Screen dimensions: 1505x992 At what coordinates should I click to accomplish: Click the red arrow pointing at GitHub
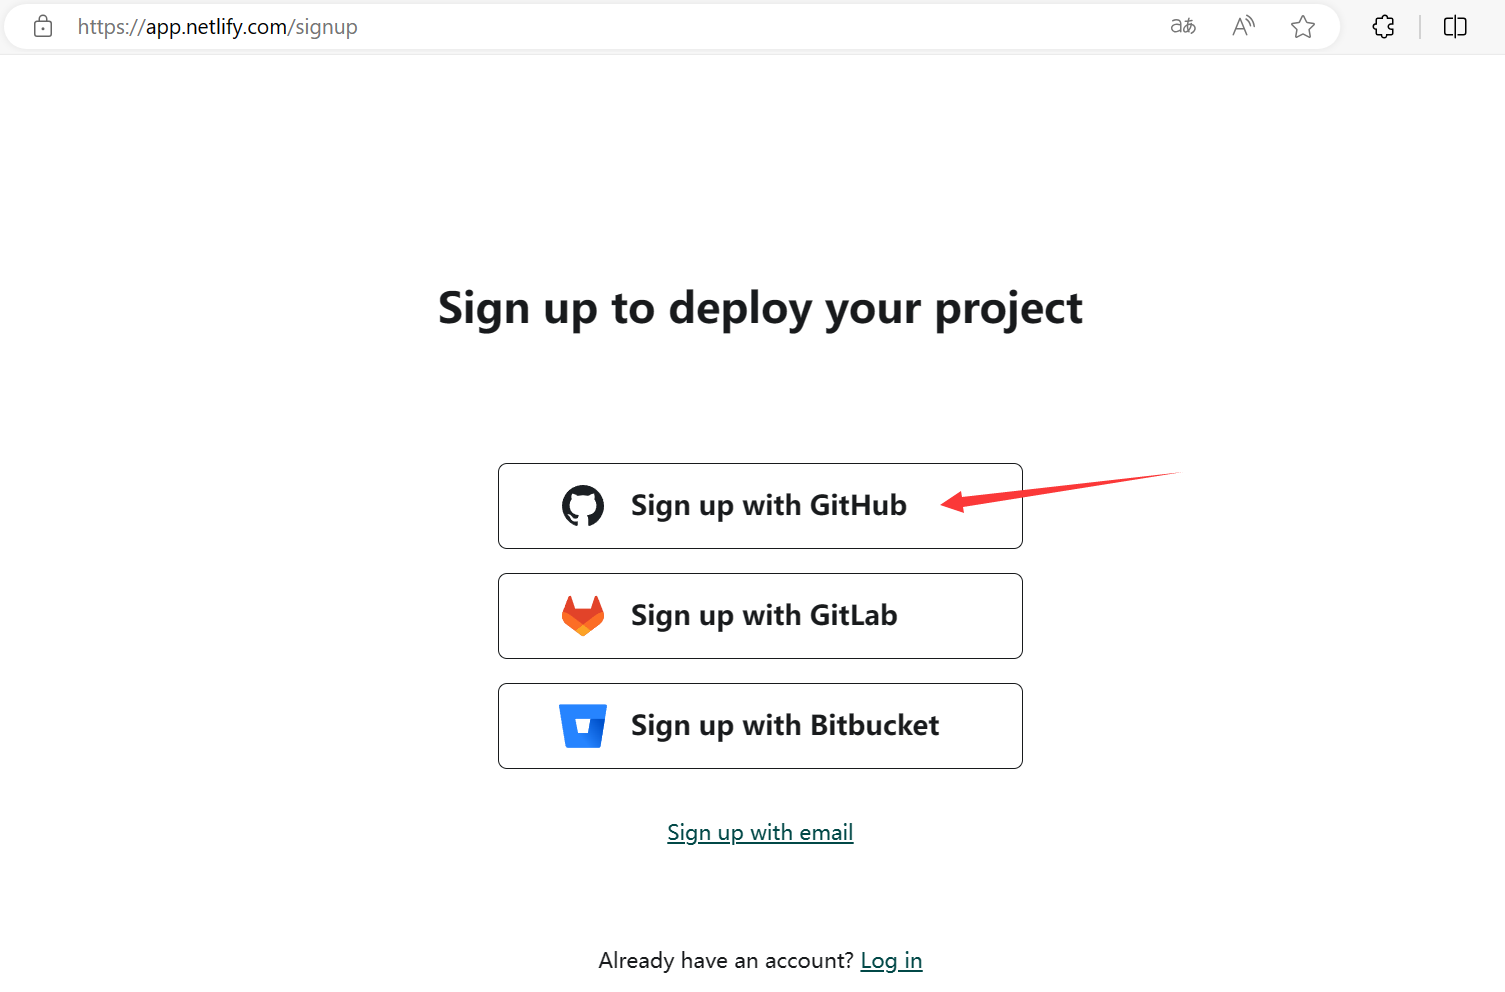(x=1061, y=491)
